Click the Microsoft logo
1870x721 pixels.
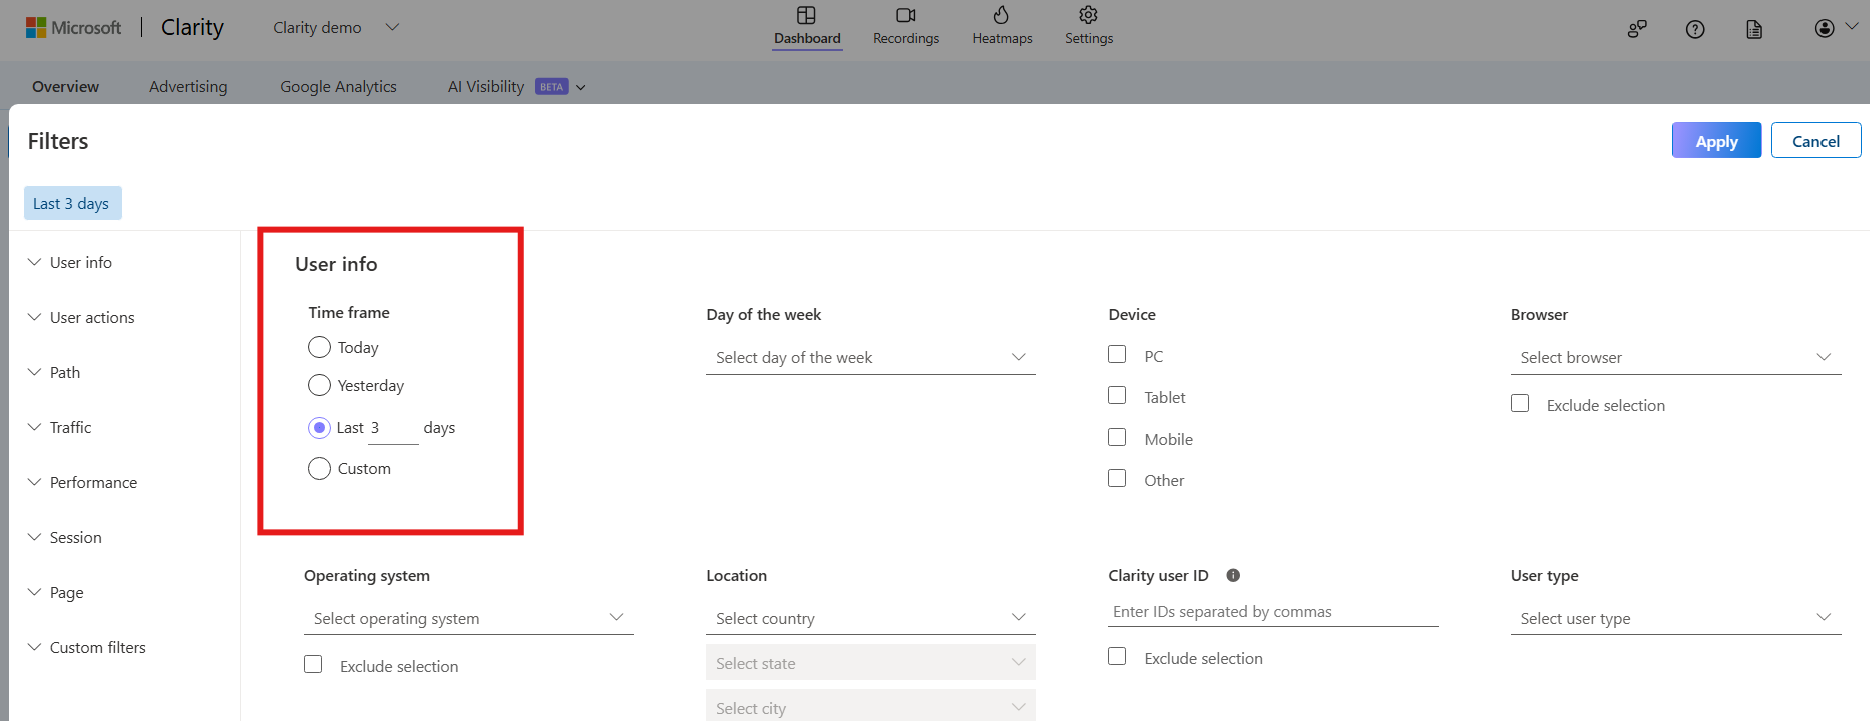tap(73, 28)
